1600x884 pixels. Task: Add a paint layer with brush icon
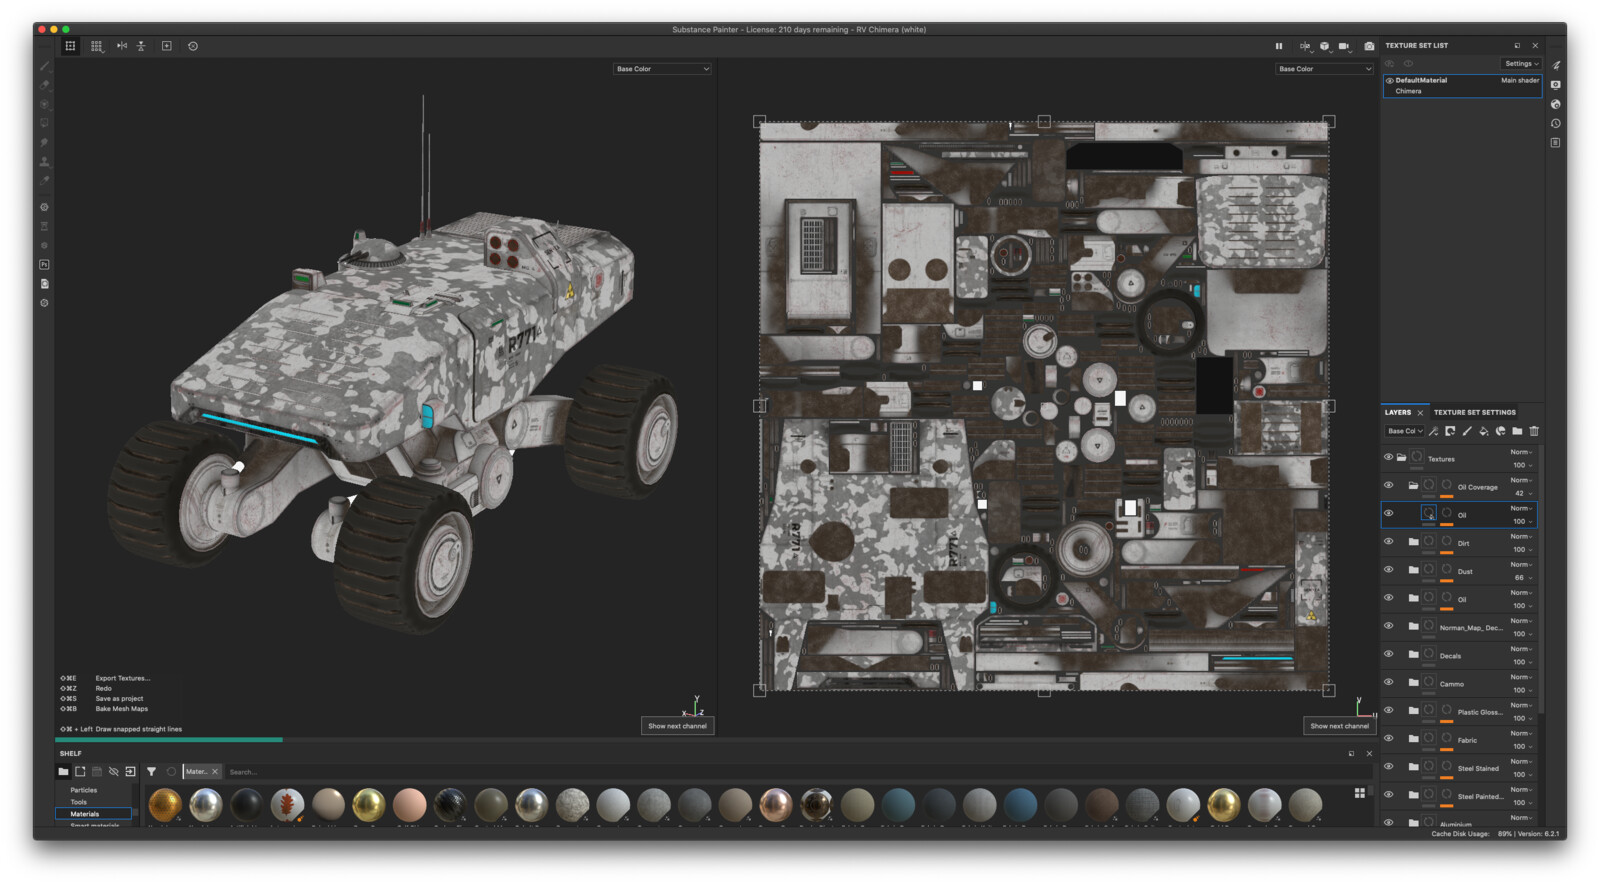(x=1467, y=431)
